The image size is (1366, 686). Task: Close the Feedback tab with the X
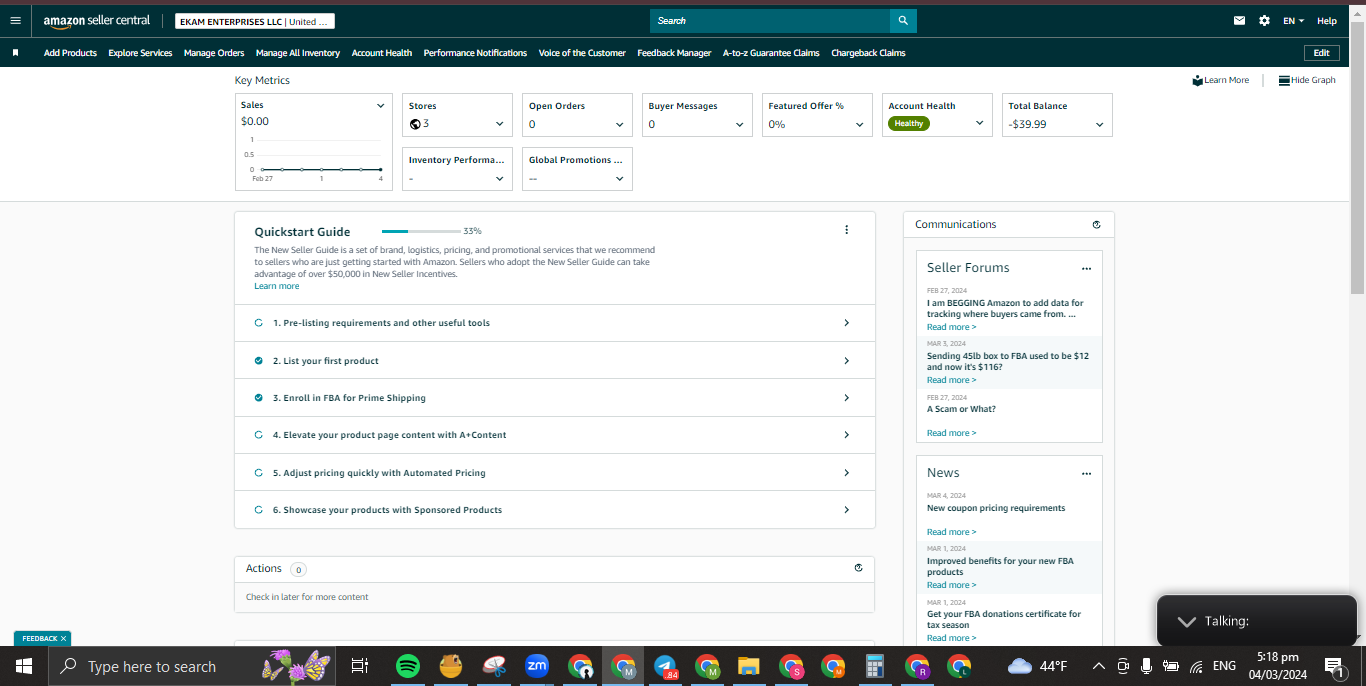63,638
